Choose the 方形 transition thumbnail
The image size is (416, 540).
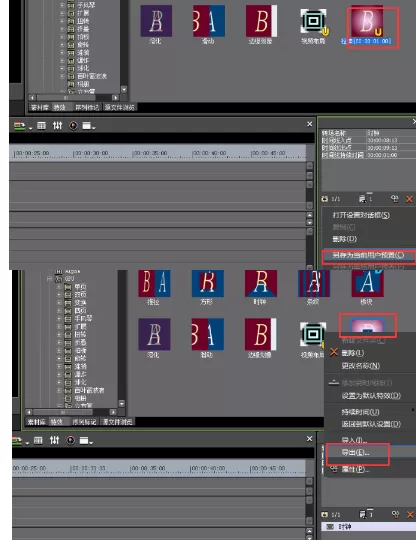[x=208, y=284]
